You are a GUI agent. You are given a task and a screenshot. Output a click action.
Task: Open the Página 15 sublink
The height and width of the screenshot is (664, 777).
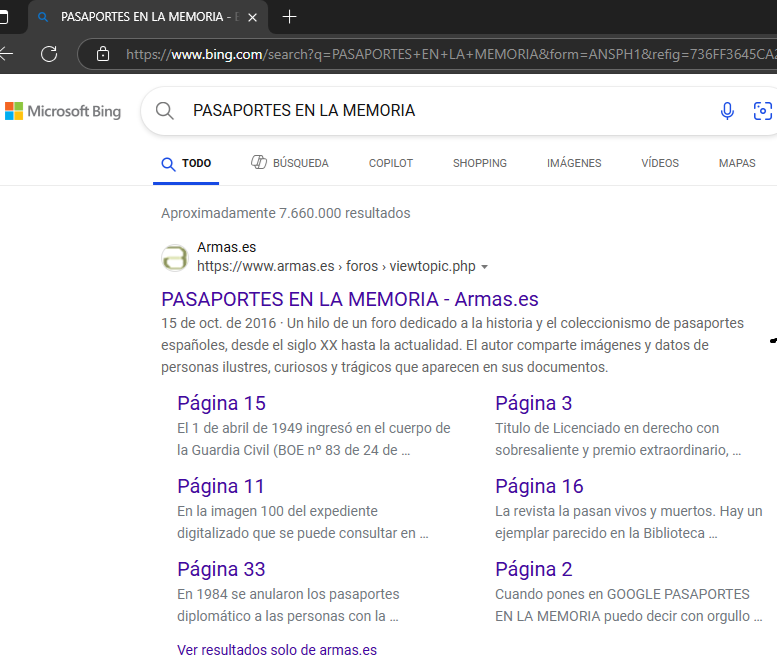click(x=221, y=403)
